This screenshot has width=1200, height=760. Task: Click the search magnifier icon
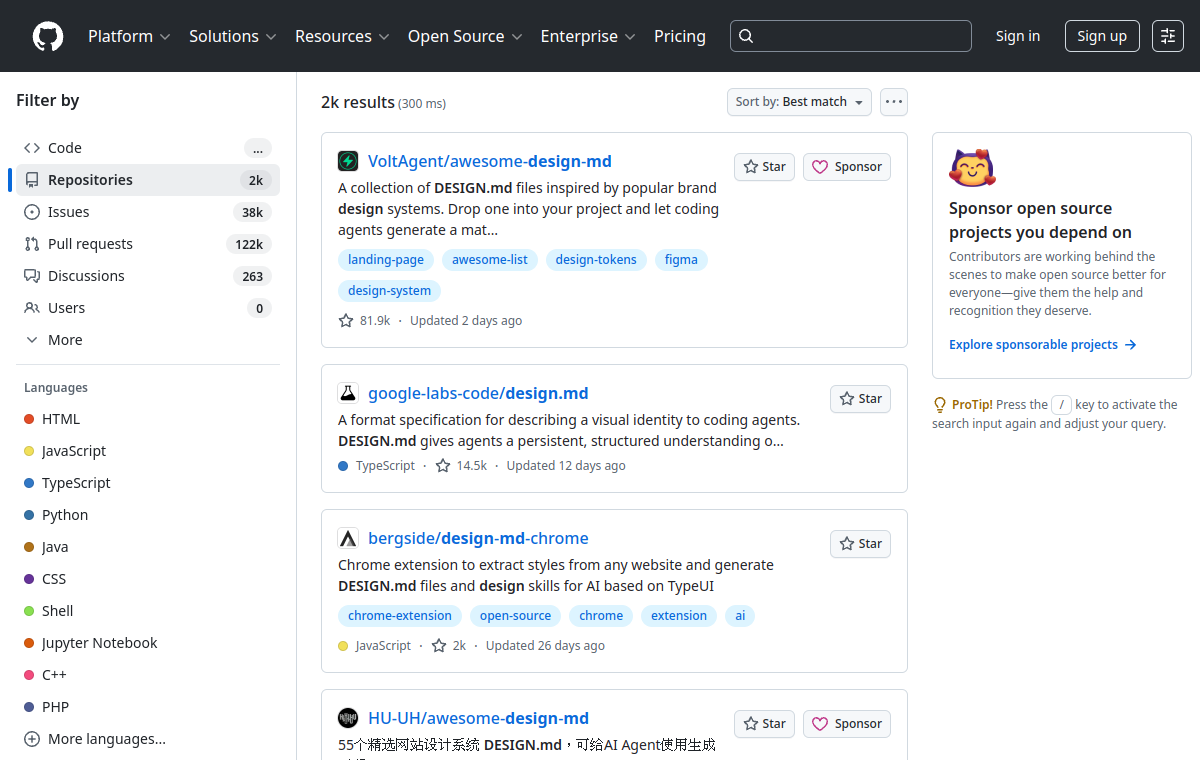click(x=746, y=36)
